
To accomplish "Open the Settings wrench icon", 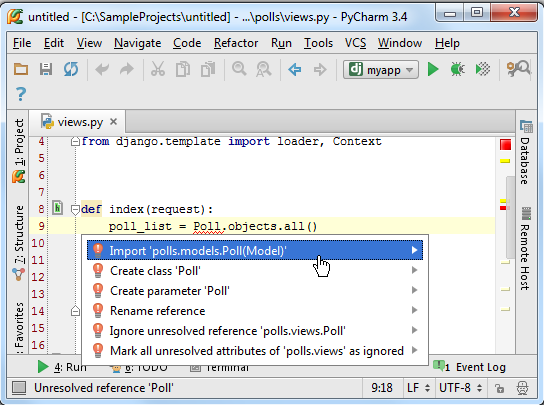I will [518, 69].
